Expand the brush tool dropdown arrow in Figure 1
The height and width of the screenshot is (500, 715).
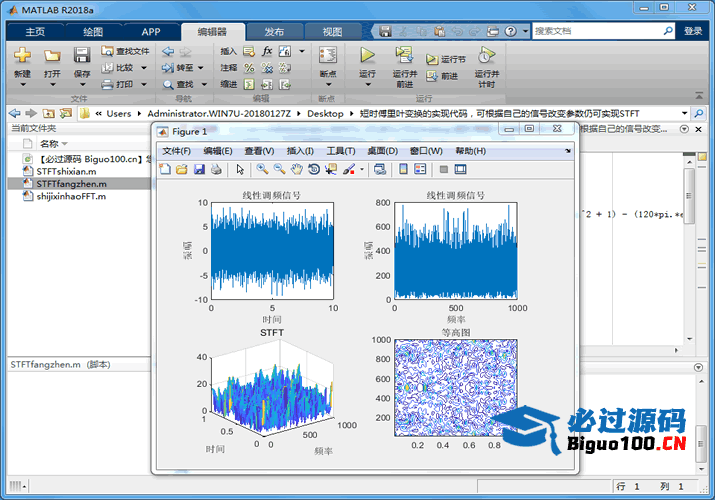tap(362, 170)
